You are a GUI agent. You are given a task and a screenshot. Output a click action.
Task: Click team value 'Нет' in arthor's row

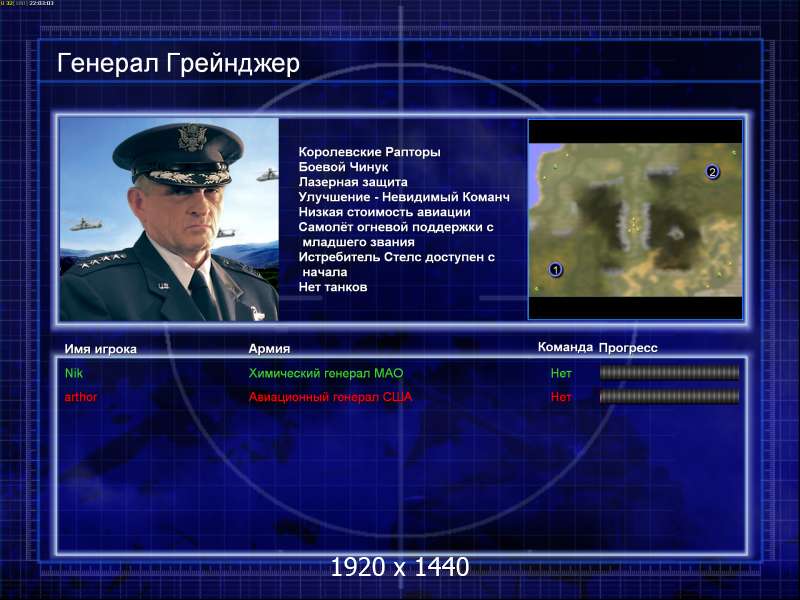coord(561,397)
